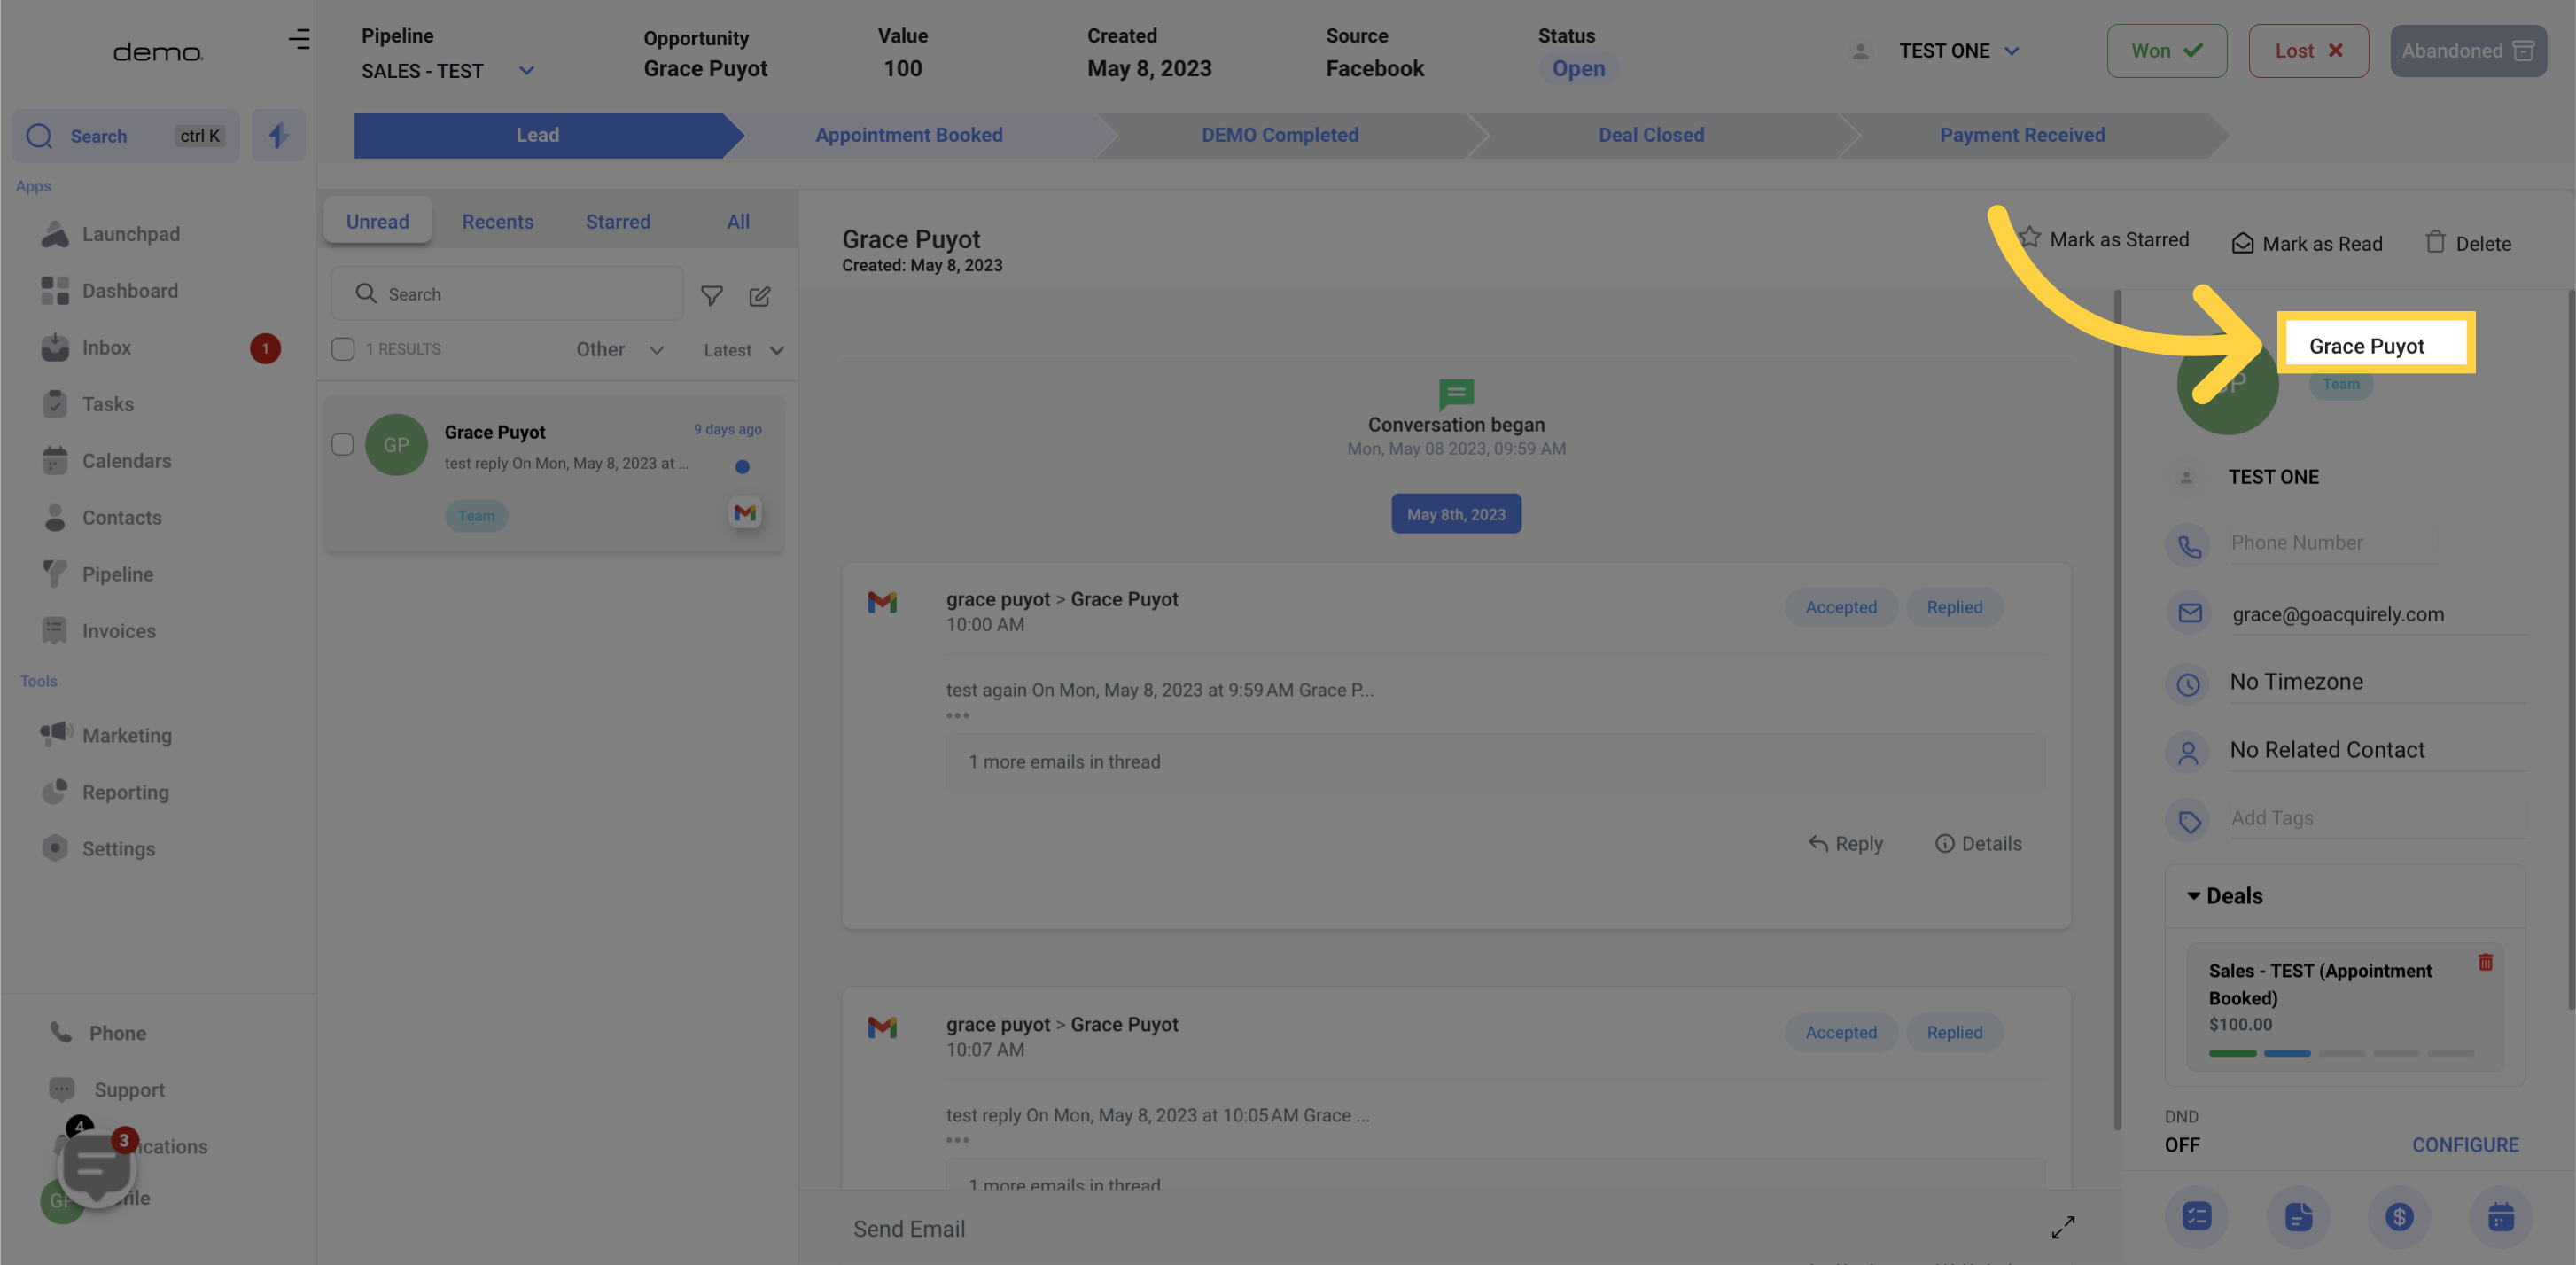The height and width of the screenshot is (1265, 2576).
Task: Open the notes document icon at bottom
Action: [2298, 1217]
